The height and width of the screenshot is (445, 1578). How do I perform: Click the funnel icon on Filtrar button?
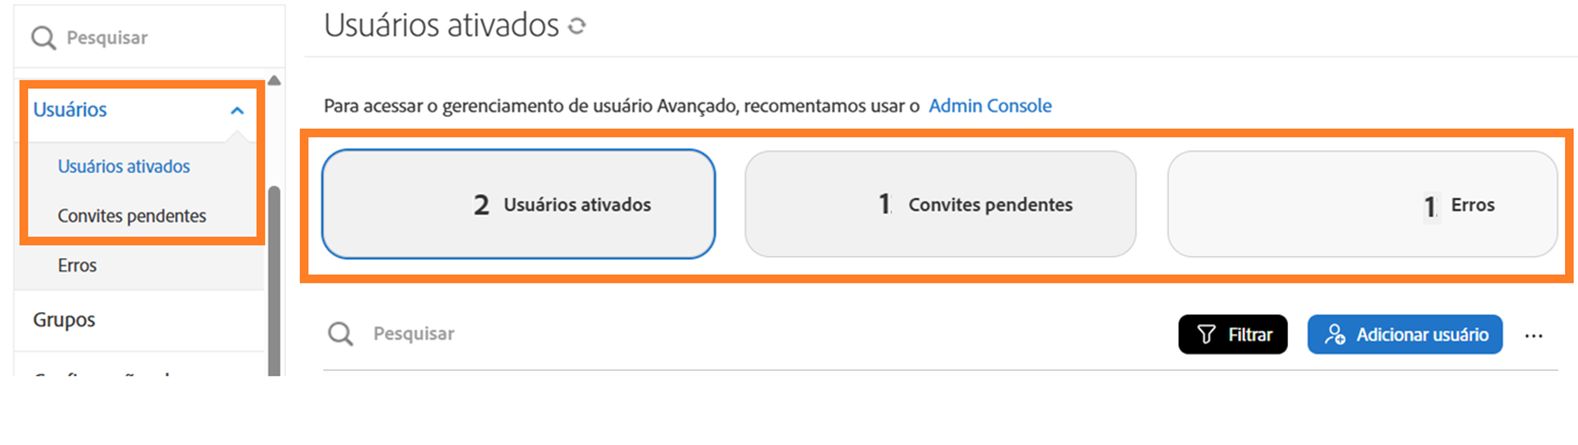[1206, 335]
